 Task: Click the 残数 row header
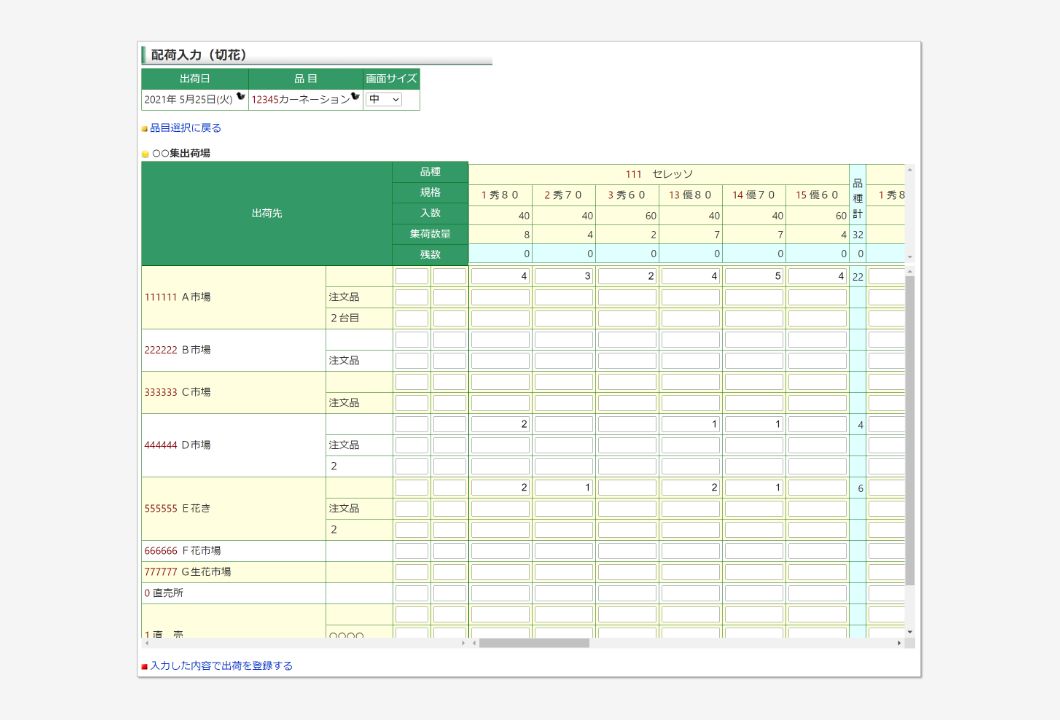point(430,255)
